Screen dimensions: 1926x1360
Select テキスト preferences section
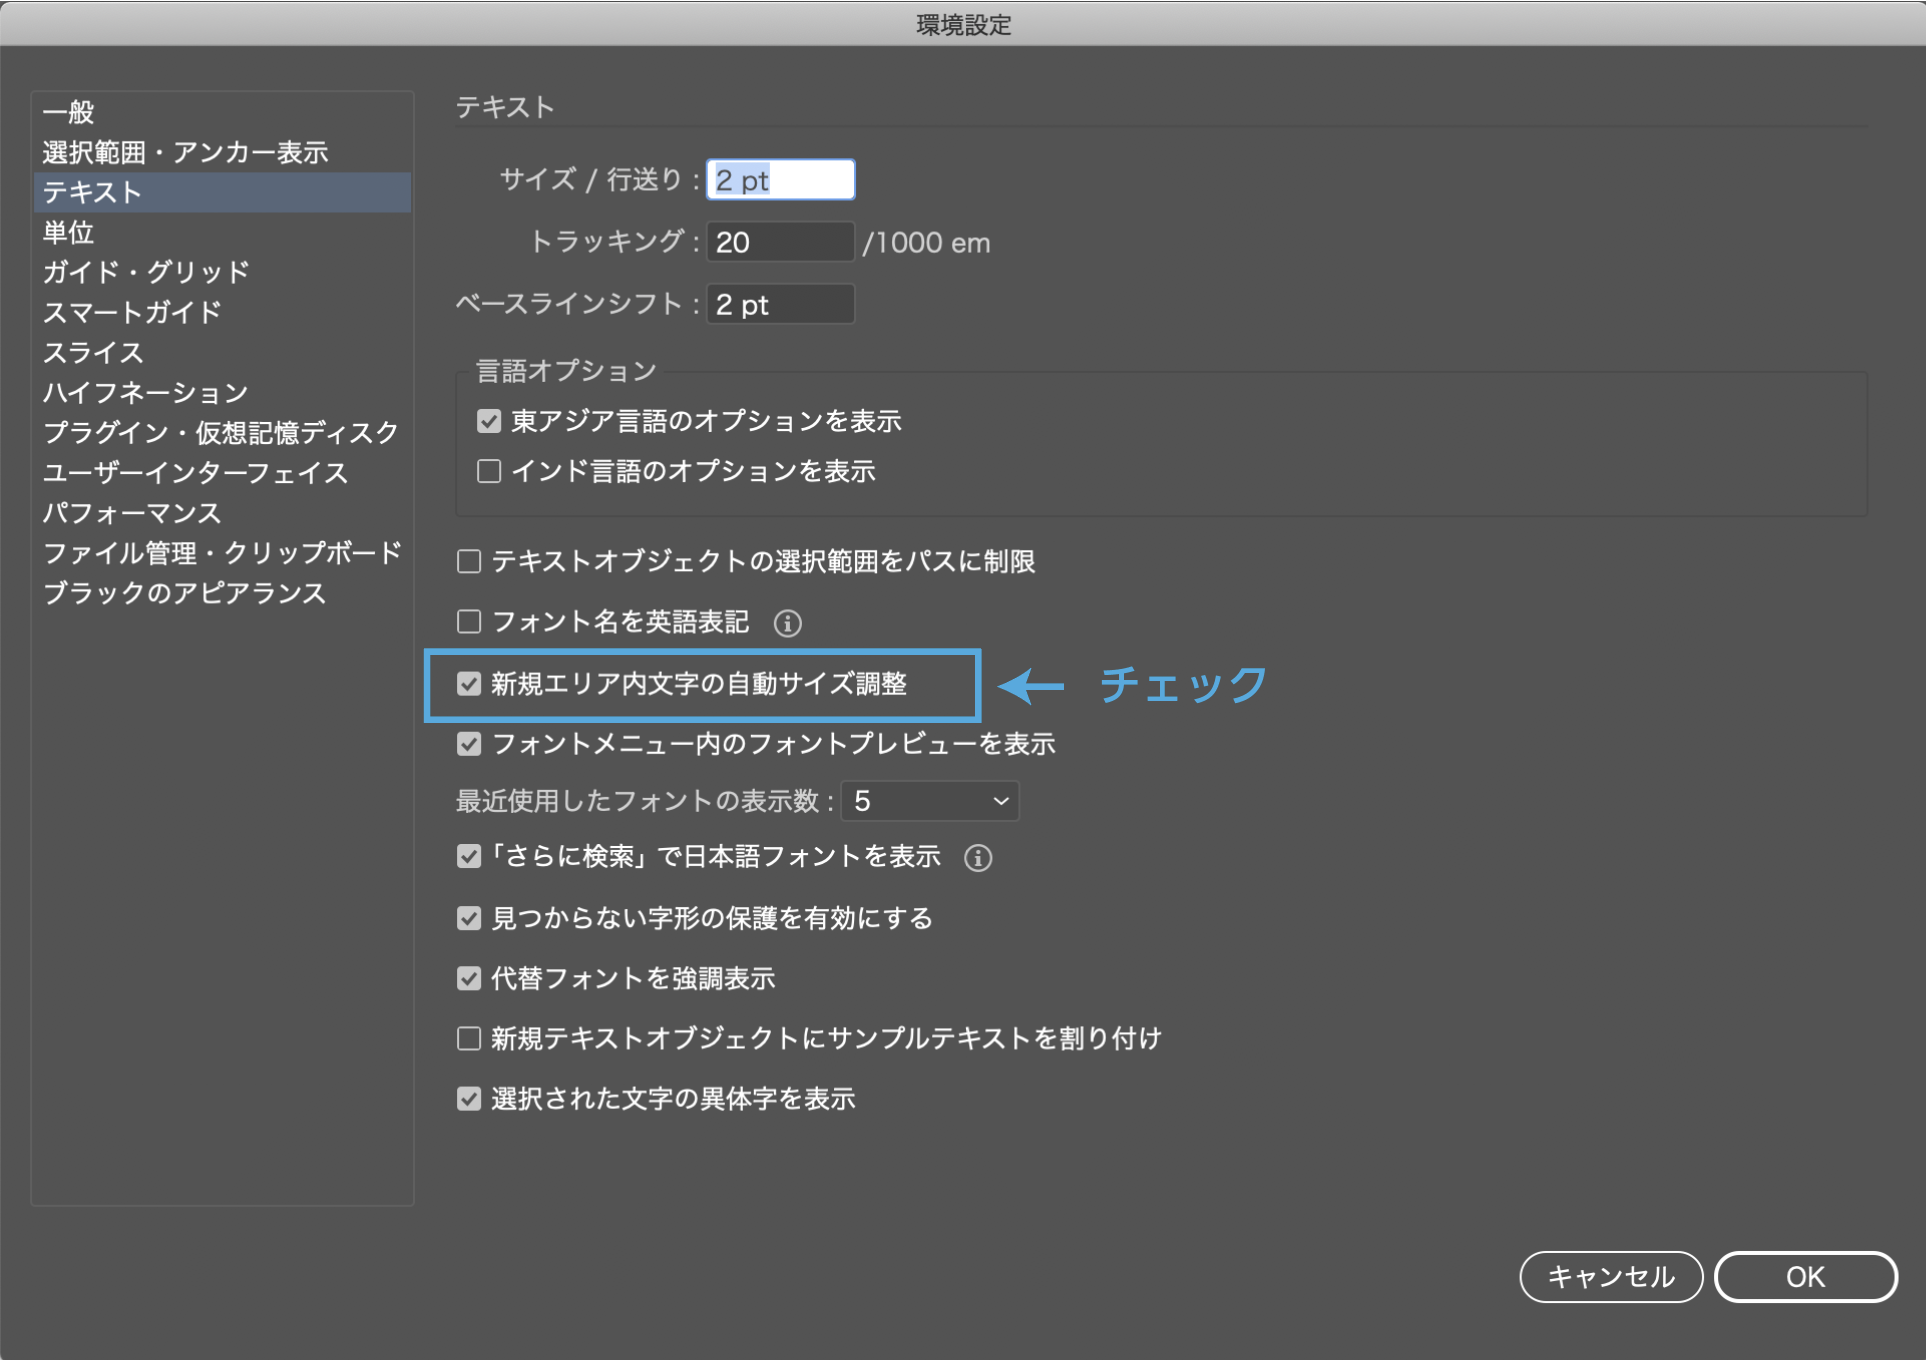click(x=222, y=192)
